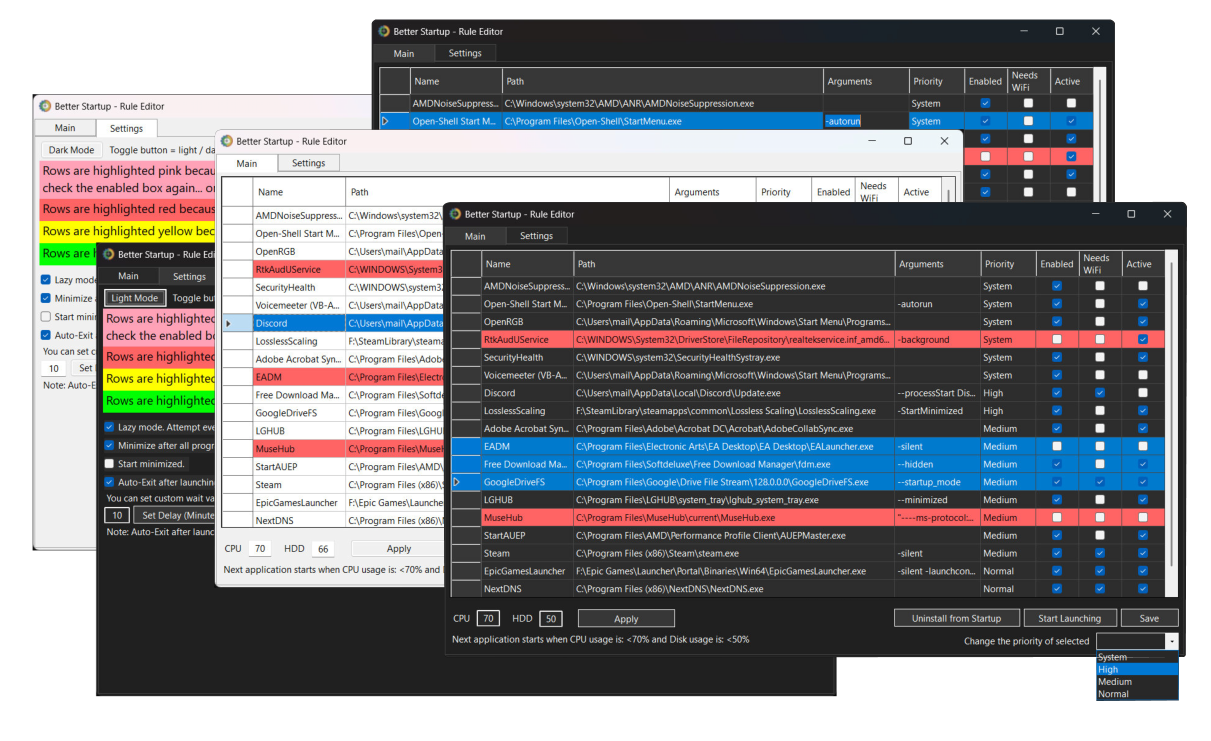Click the Voicemeeter (VB-A... cell in light window
This screenshot has height=741, width=1211.
[299, 305]
